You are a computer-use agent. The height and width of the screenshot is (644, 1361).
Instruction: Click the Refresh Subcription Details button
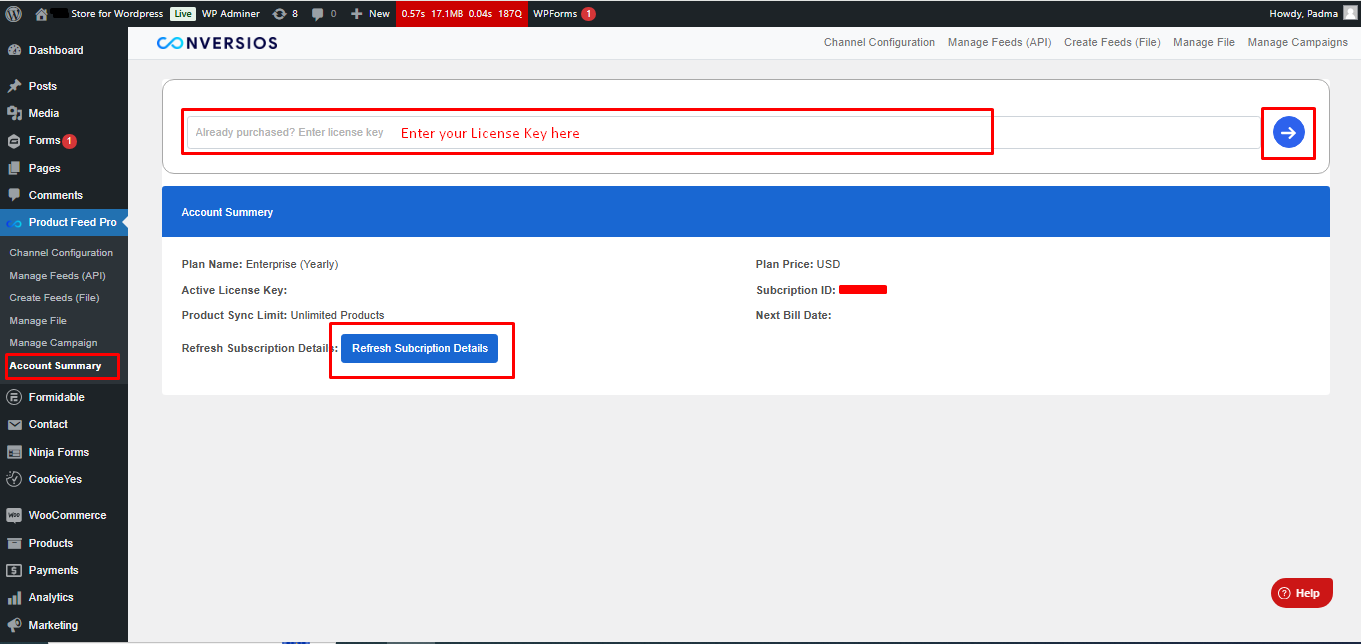click(x=420, y=348)
